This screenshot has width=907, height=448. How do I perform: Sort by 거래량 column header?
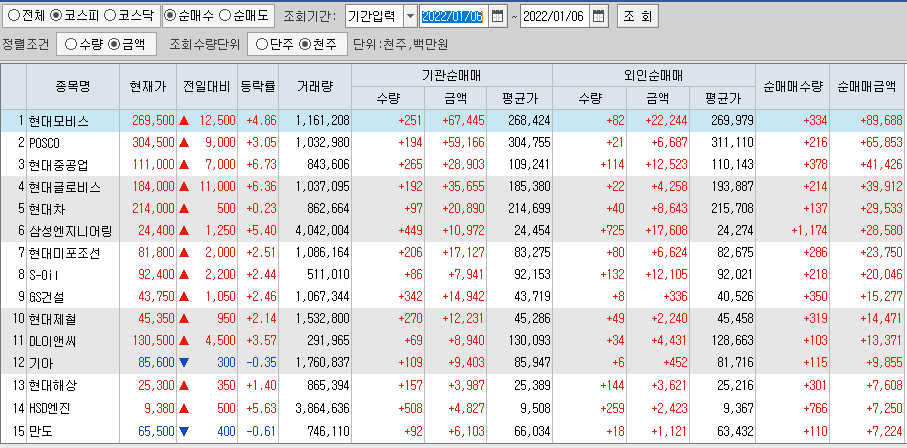coord(315,87)
